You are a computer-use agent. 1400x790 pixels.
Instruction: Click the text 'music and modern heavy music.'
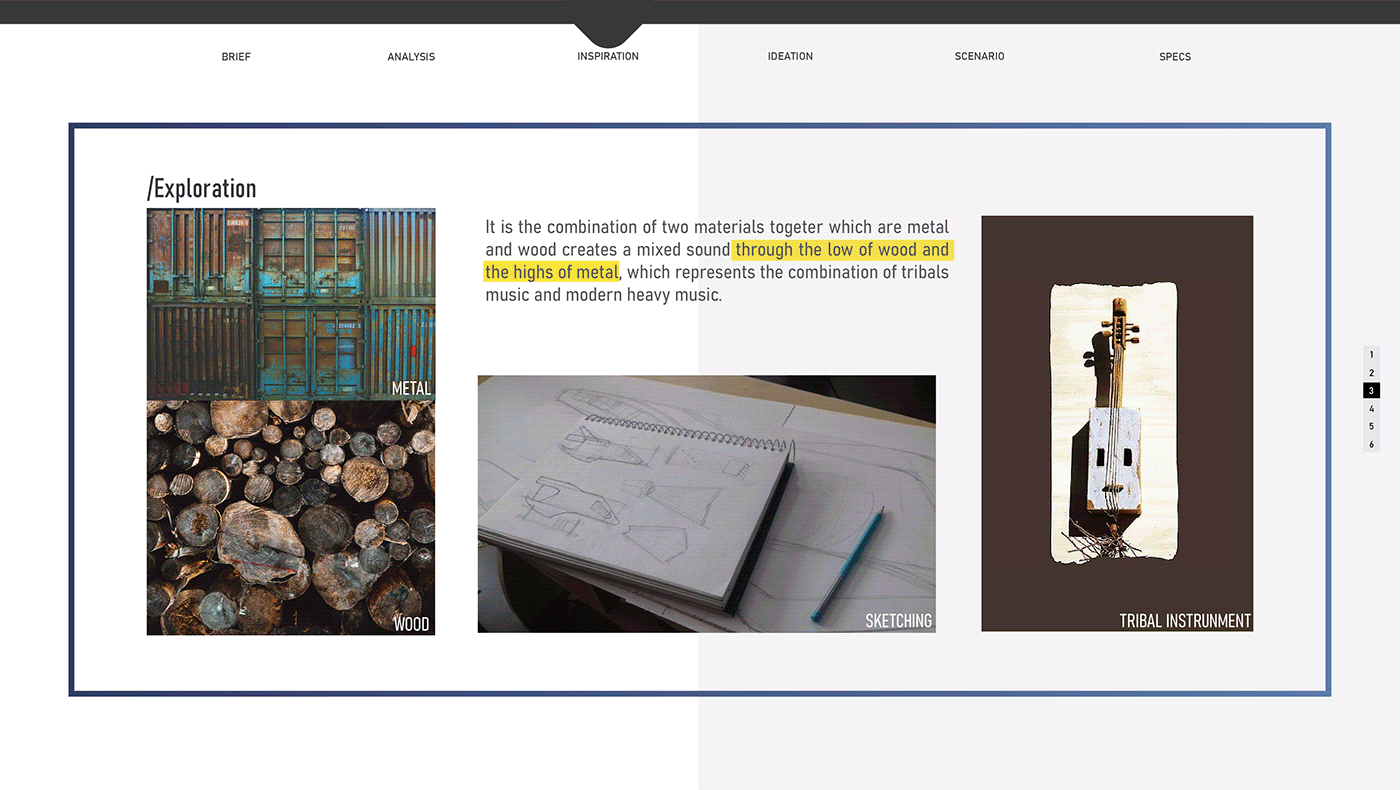[604, 295]
